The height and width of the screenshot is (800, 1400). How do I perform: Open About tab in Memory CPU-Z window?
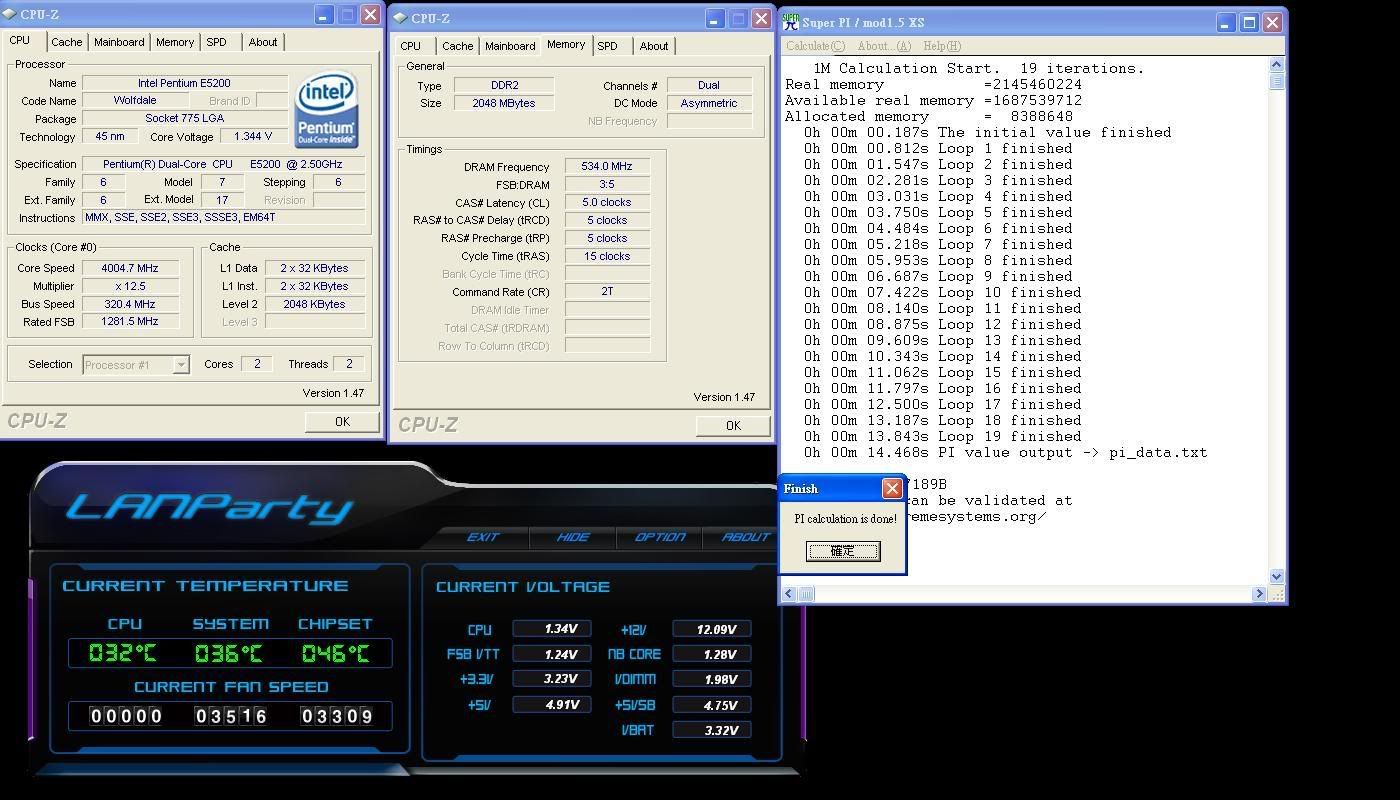[654, 46]
